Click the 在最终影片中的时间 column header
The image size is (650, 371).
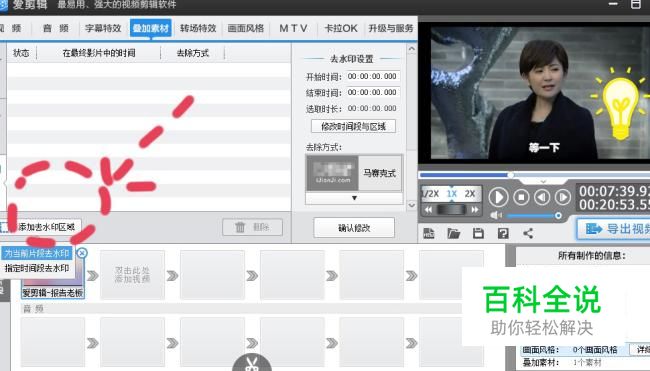(x=99, y=53)
